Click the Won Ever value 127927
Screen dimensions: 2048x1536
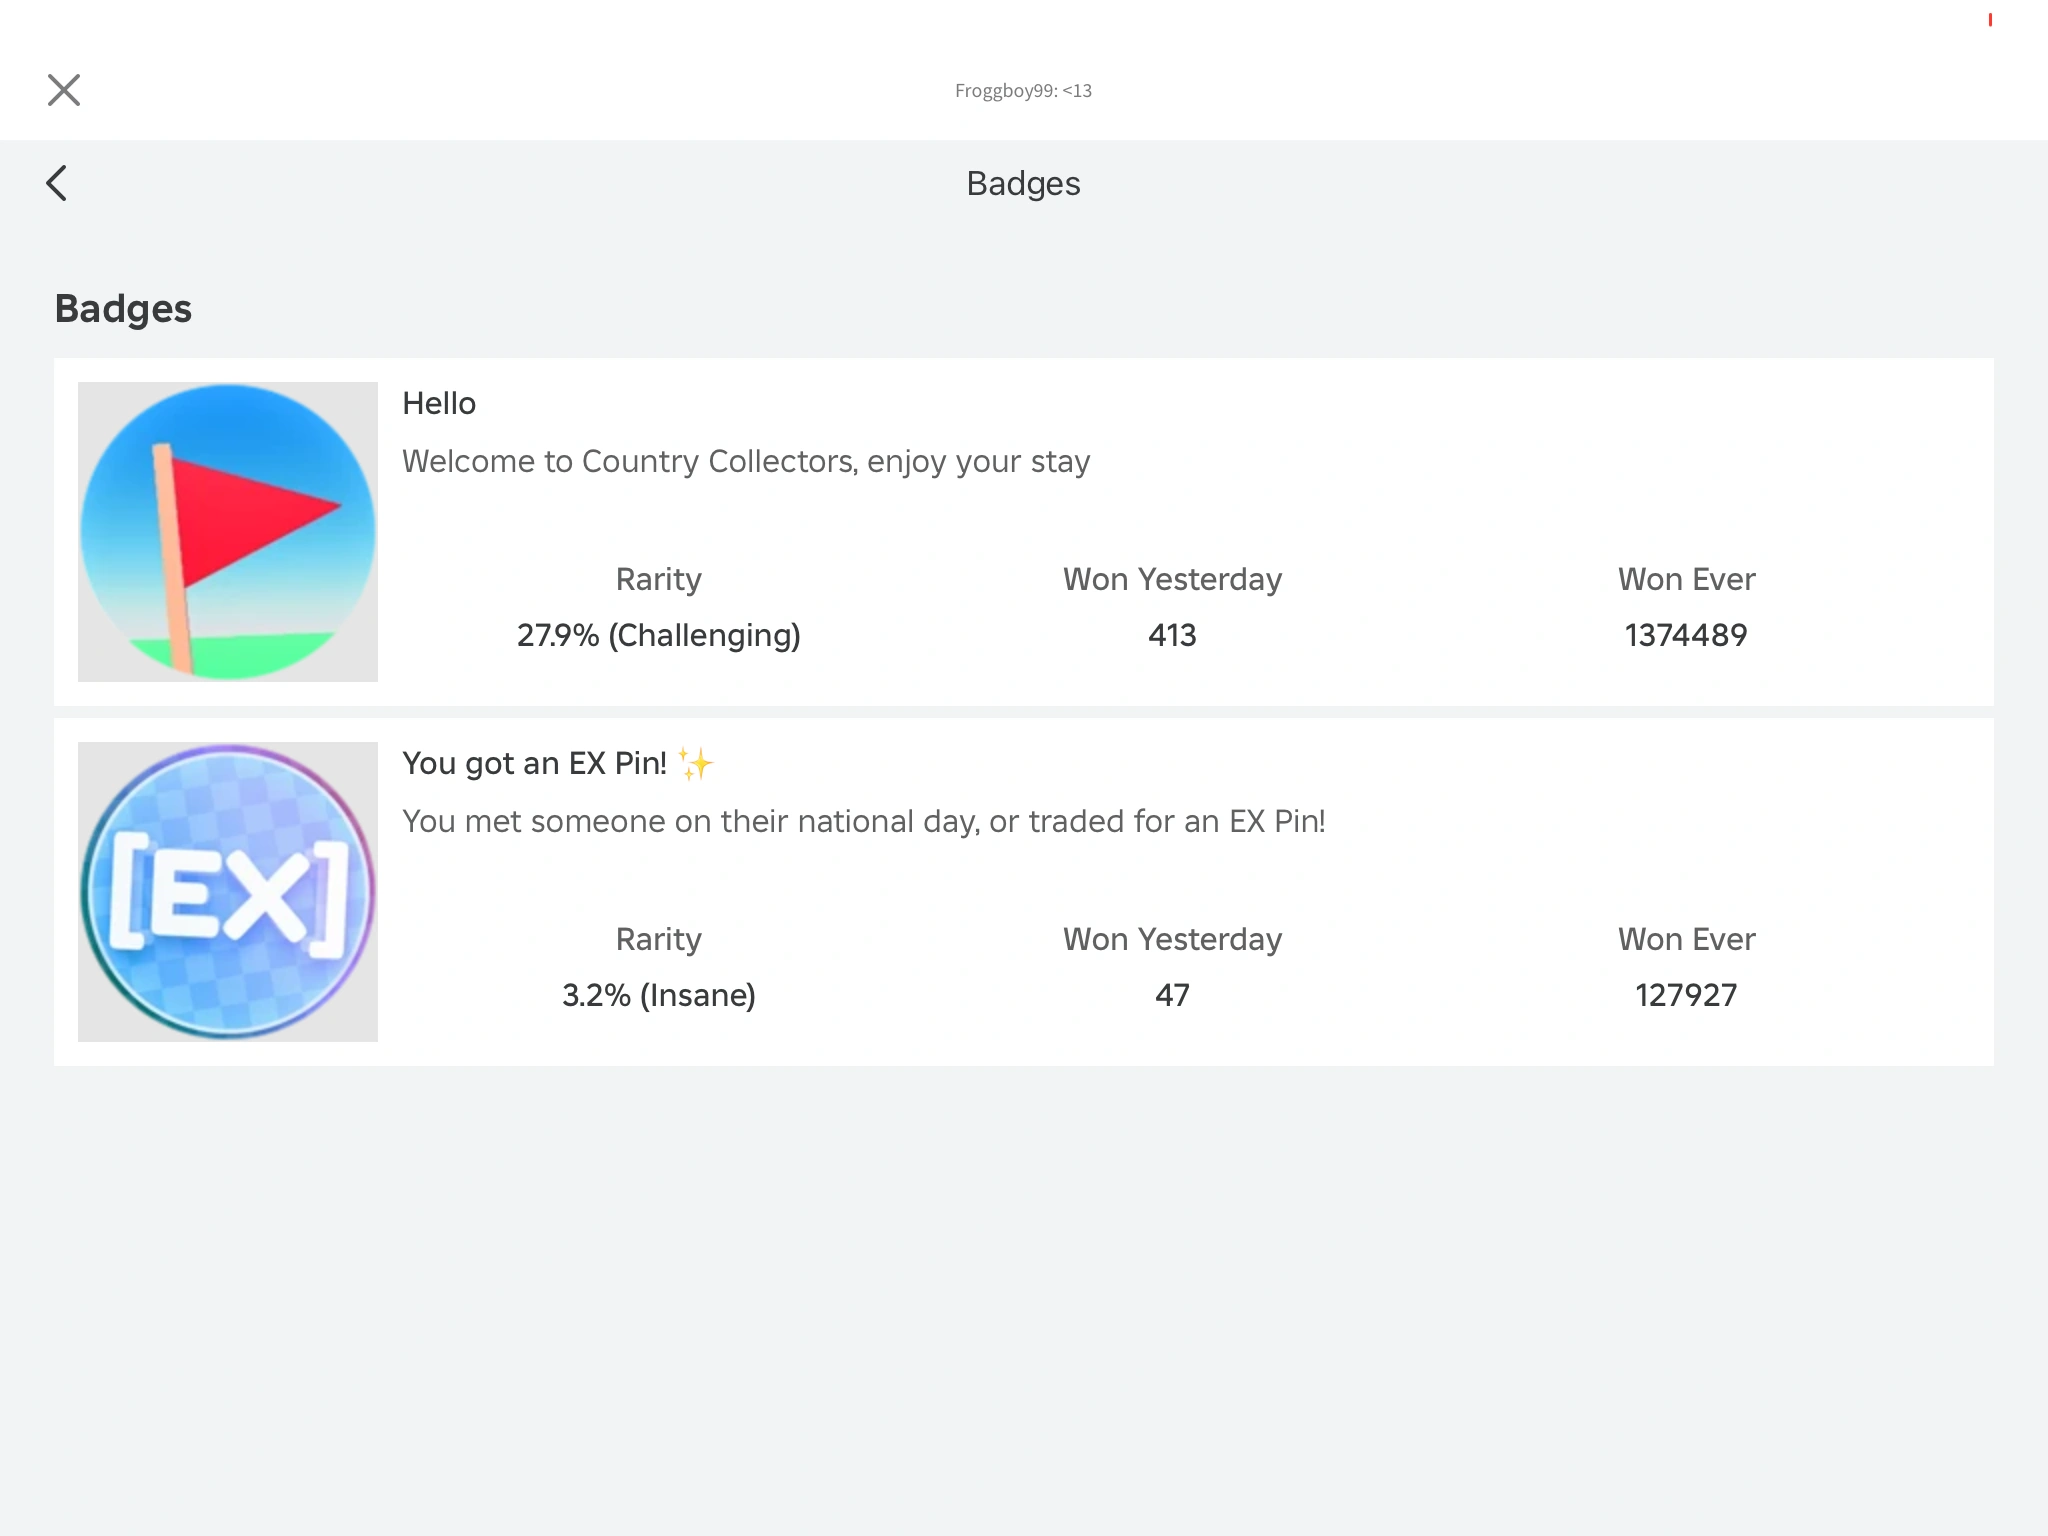1686,995
